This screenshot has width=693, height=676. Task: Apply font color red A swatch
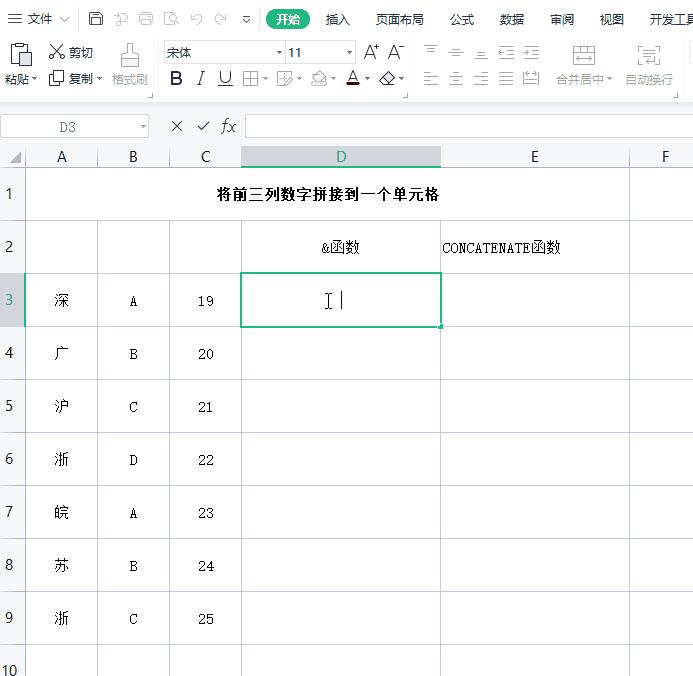point(353,78)
